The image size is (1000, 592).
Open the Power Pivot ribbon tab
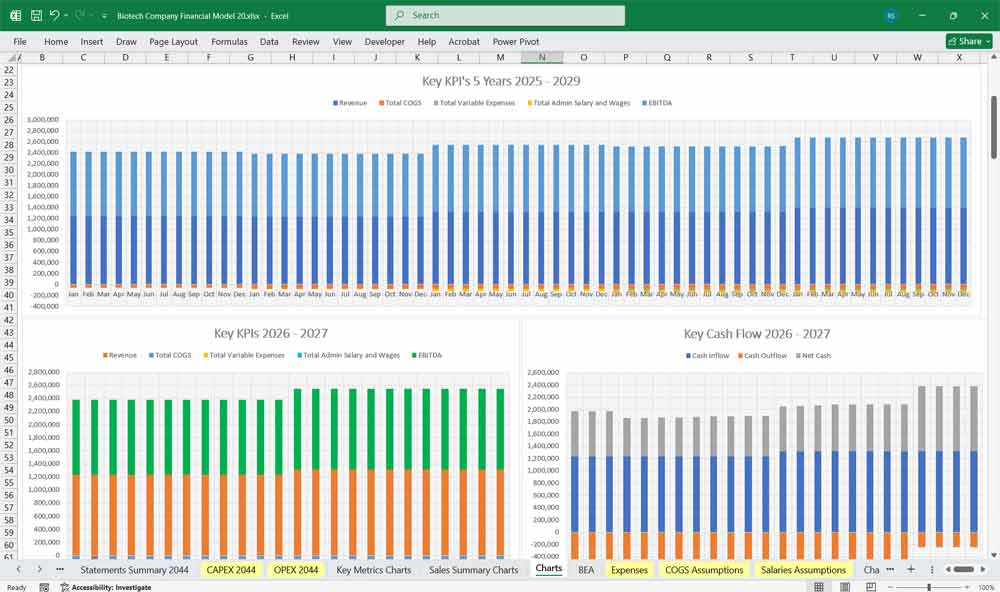516,41
